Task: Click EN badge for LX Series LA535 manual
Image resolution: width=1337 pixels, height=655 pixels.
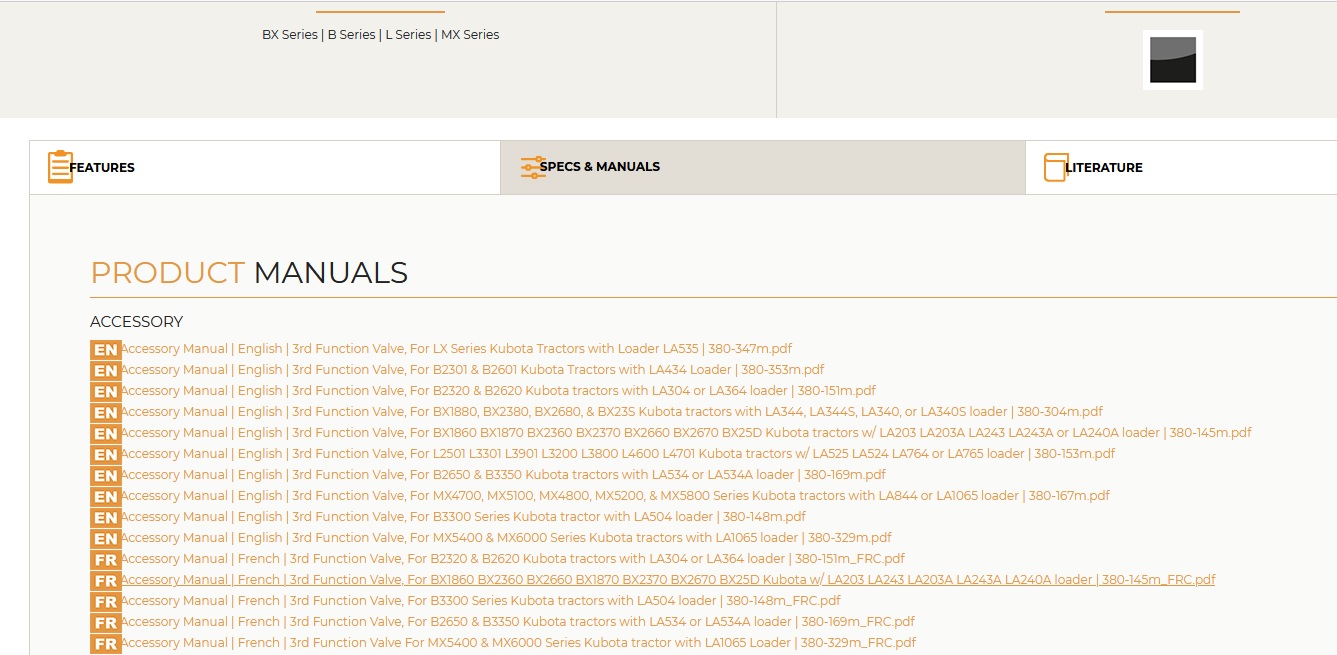Action: click(x=105, y=349)
